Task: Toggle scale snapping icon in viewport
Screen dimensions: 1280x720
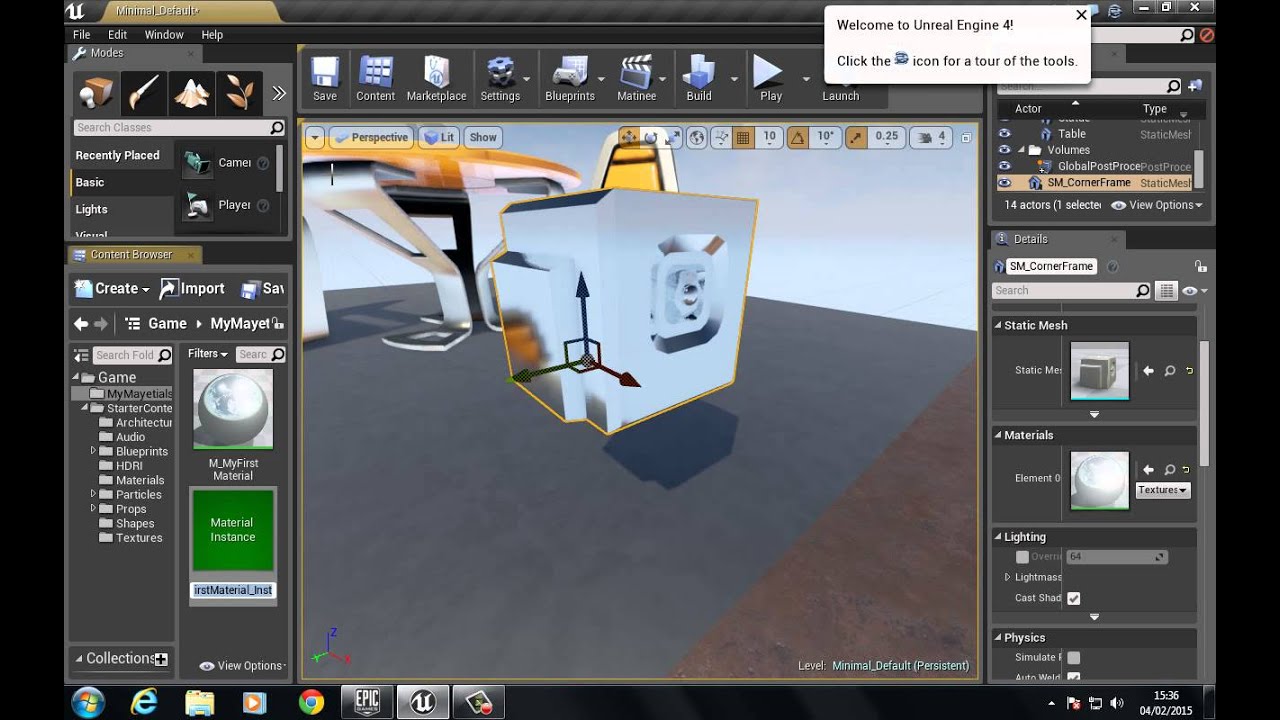Action: (856, 137)
